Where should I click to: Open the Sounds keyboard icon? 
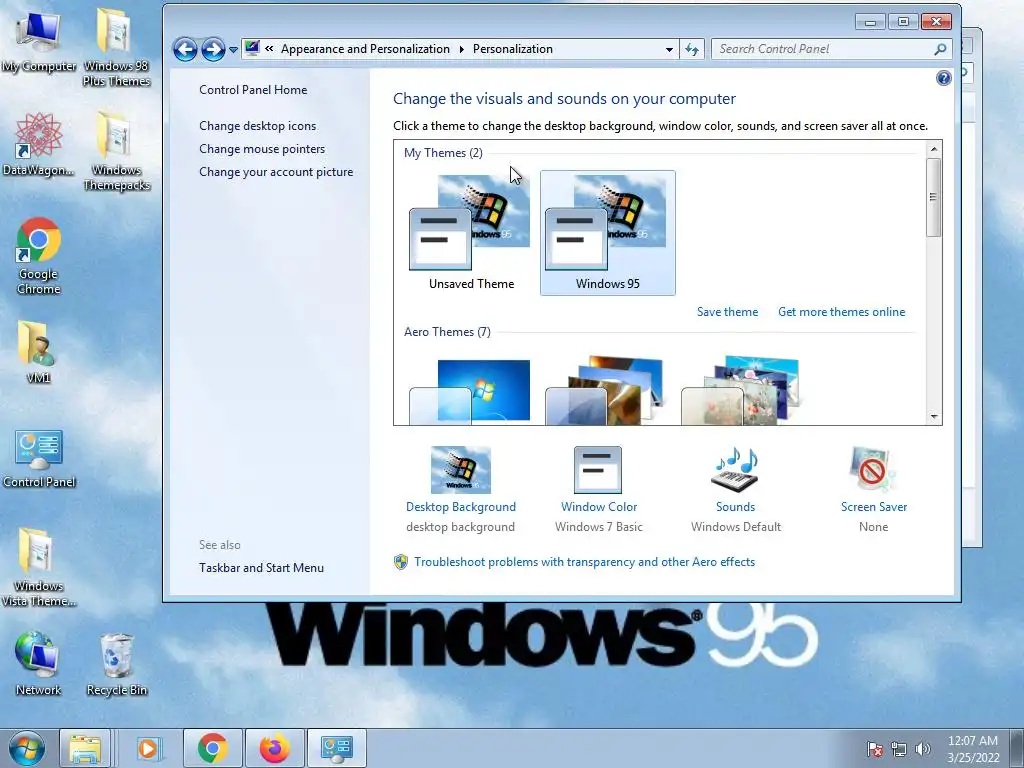735,470
